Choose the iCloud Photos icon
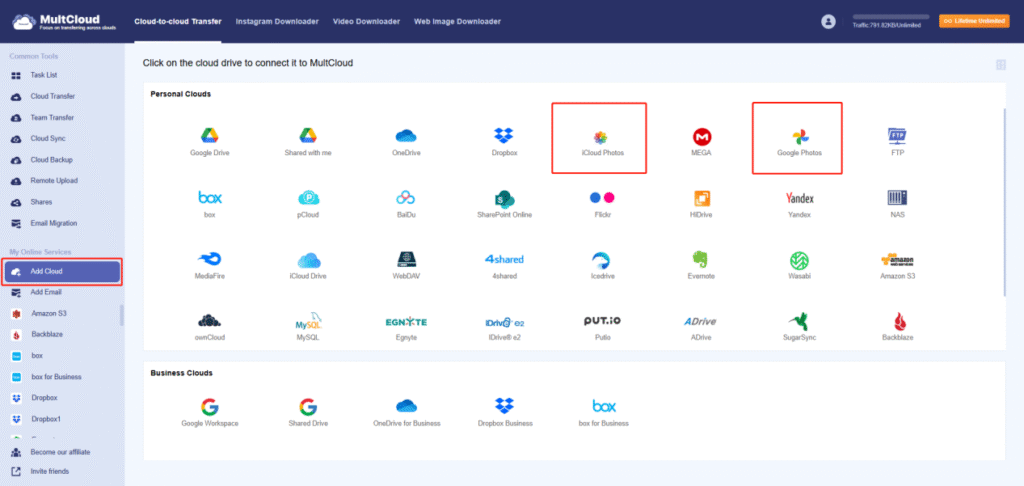Image resolution: width=1024 pixels, height=486 pixels. point(601,136)
